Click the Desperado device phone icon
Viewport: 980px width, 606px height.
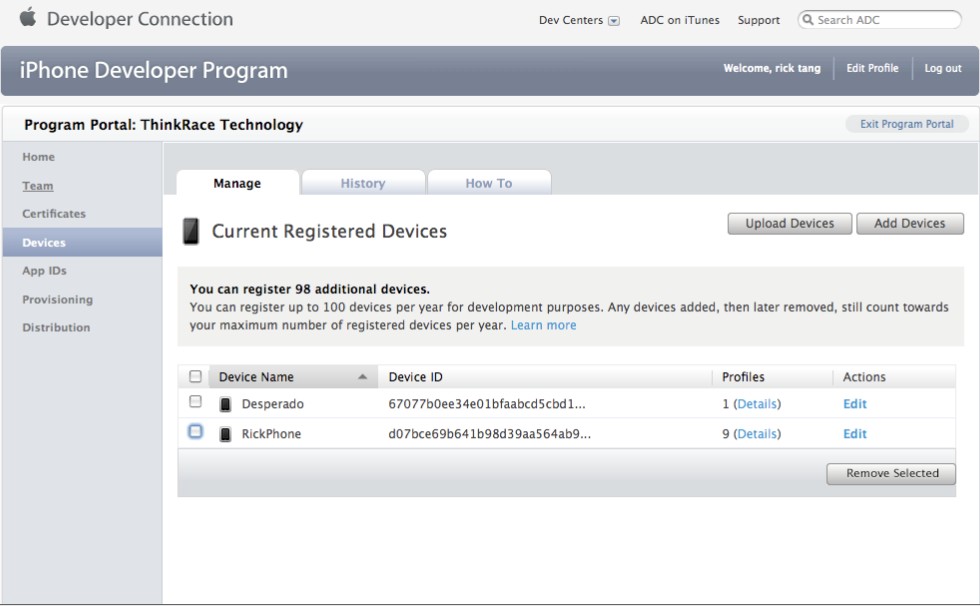tap(226, 404)
